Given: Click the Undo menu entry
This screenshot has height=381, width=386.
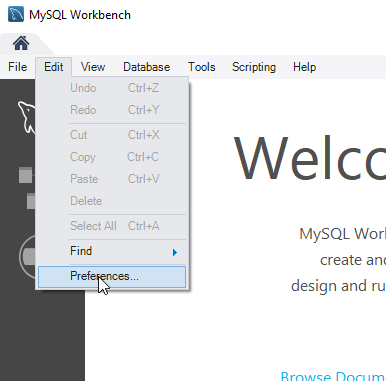Looking at the screenshot, I should (x=112, y=88).
